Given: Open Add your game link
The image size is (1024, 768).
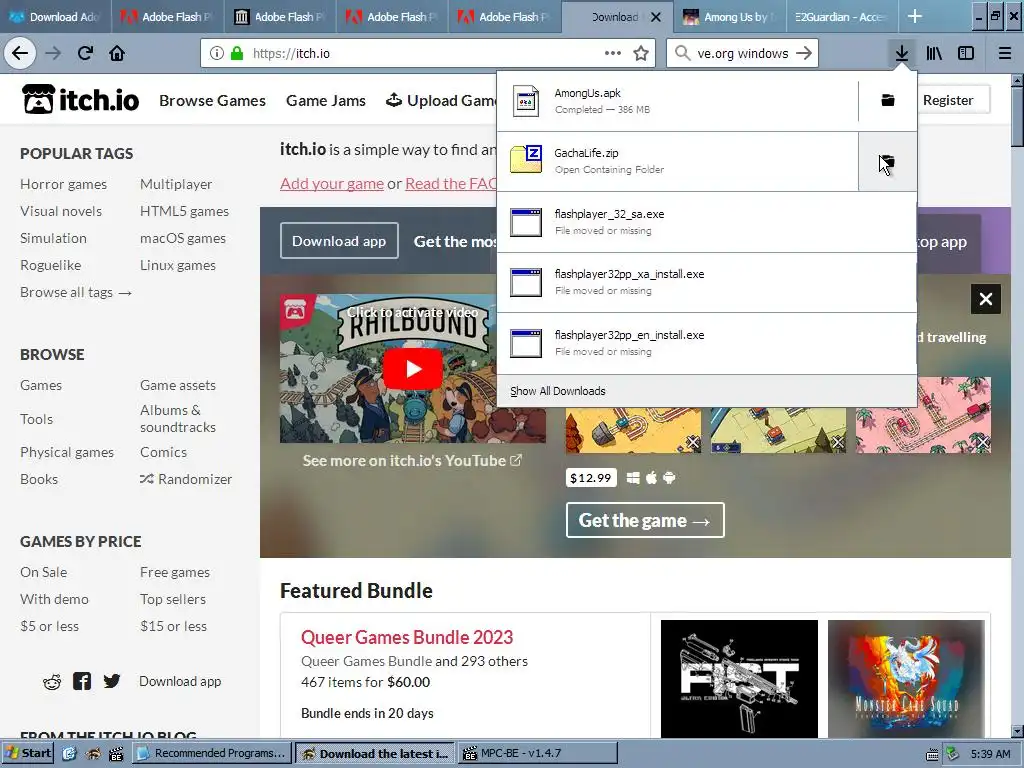Looking at the screenshot, I should pyautogui.click(x=332, y=184).
